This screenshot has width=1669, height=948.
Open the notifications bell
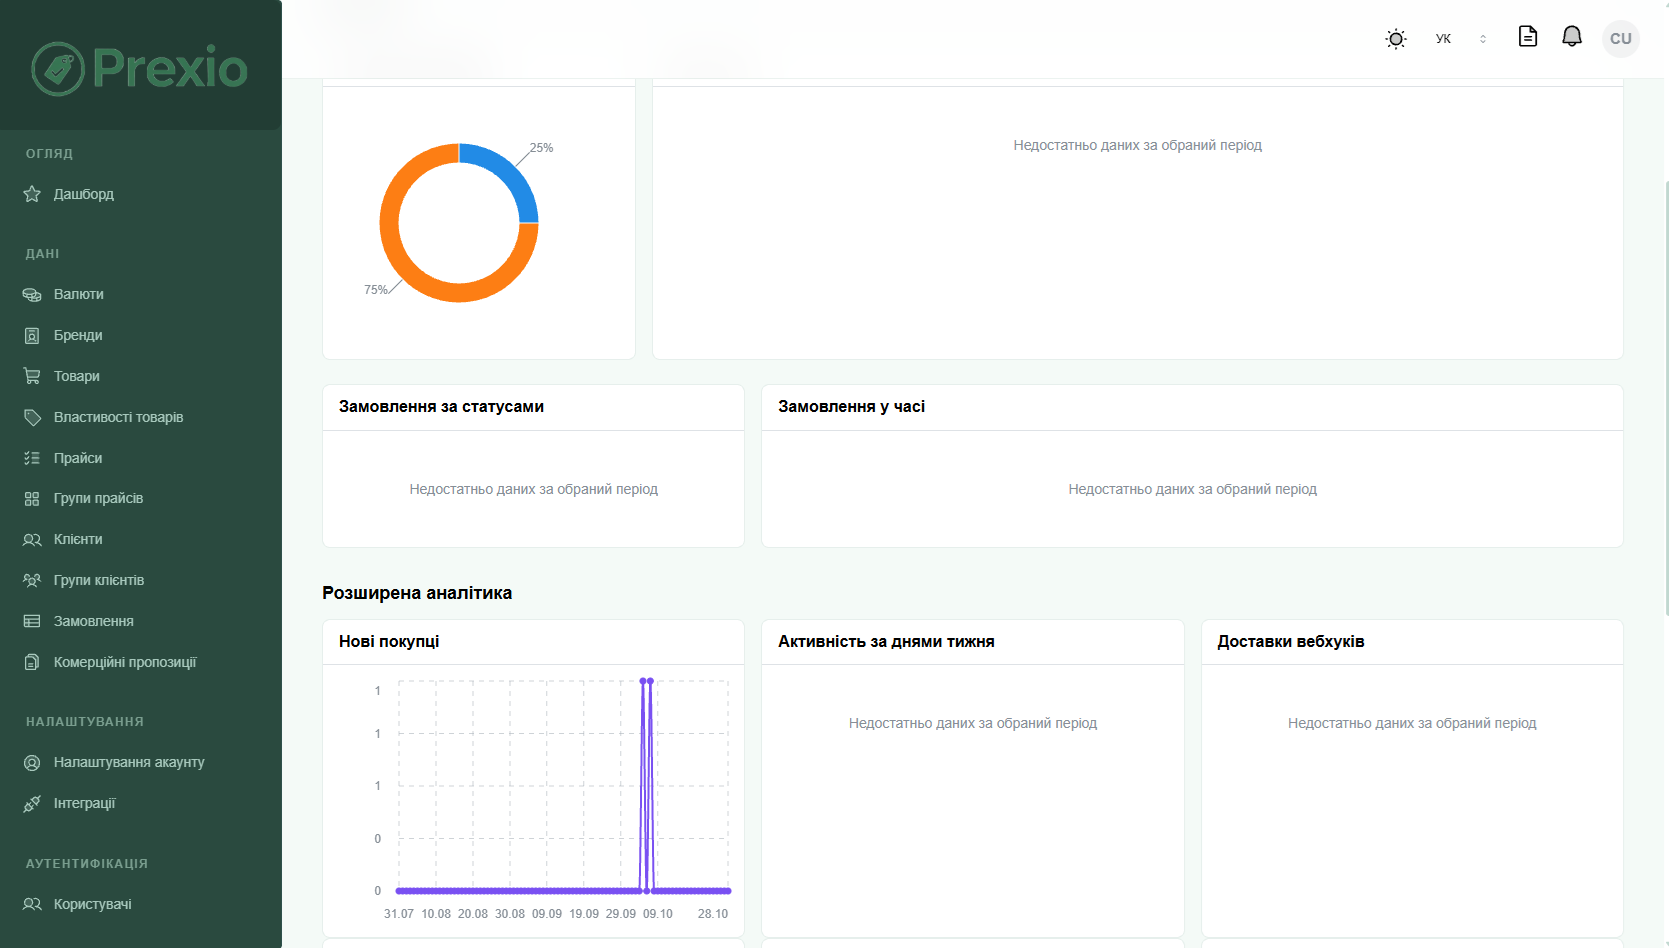pyautogui.click(x=1572, y=37)
